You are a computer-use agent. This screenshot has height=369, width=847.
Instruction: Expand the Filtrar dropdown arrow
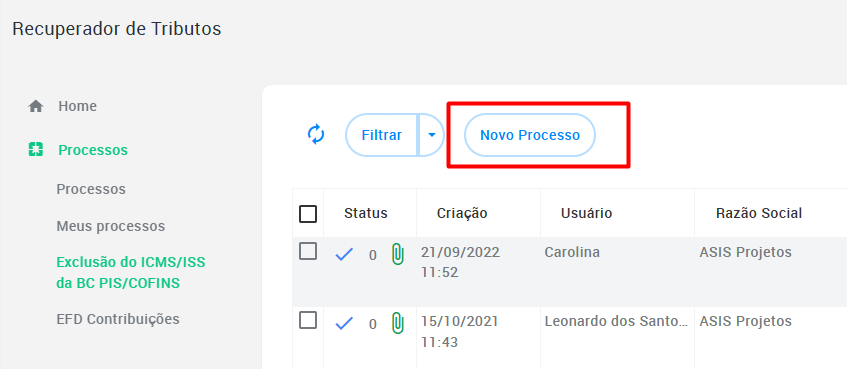(432, 135)
